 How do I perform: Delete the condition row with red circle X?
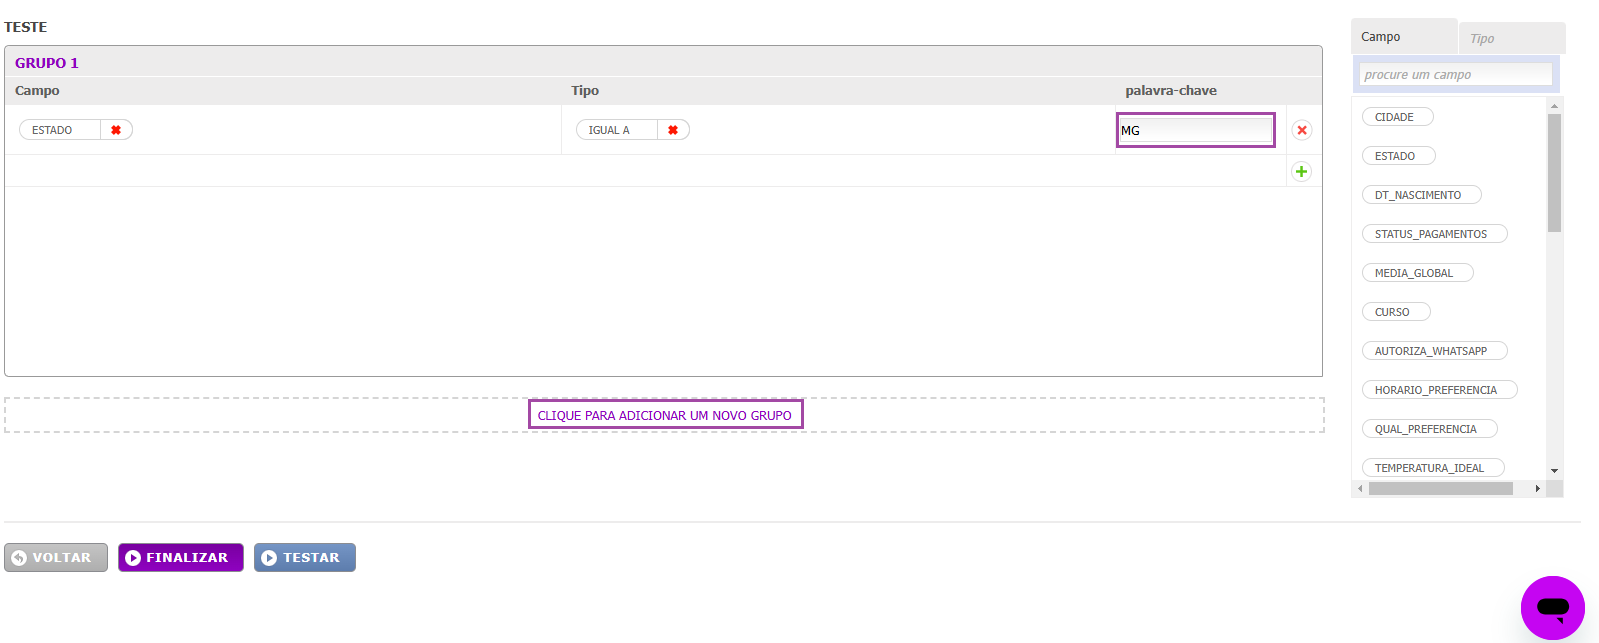pos(1302,130)
